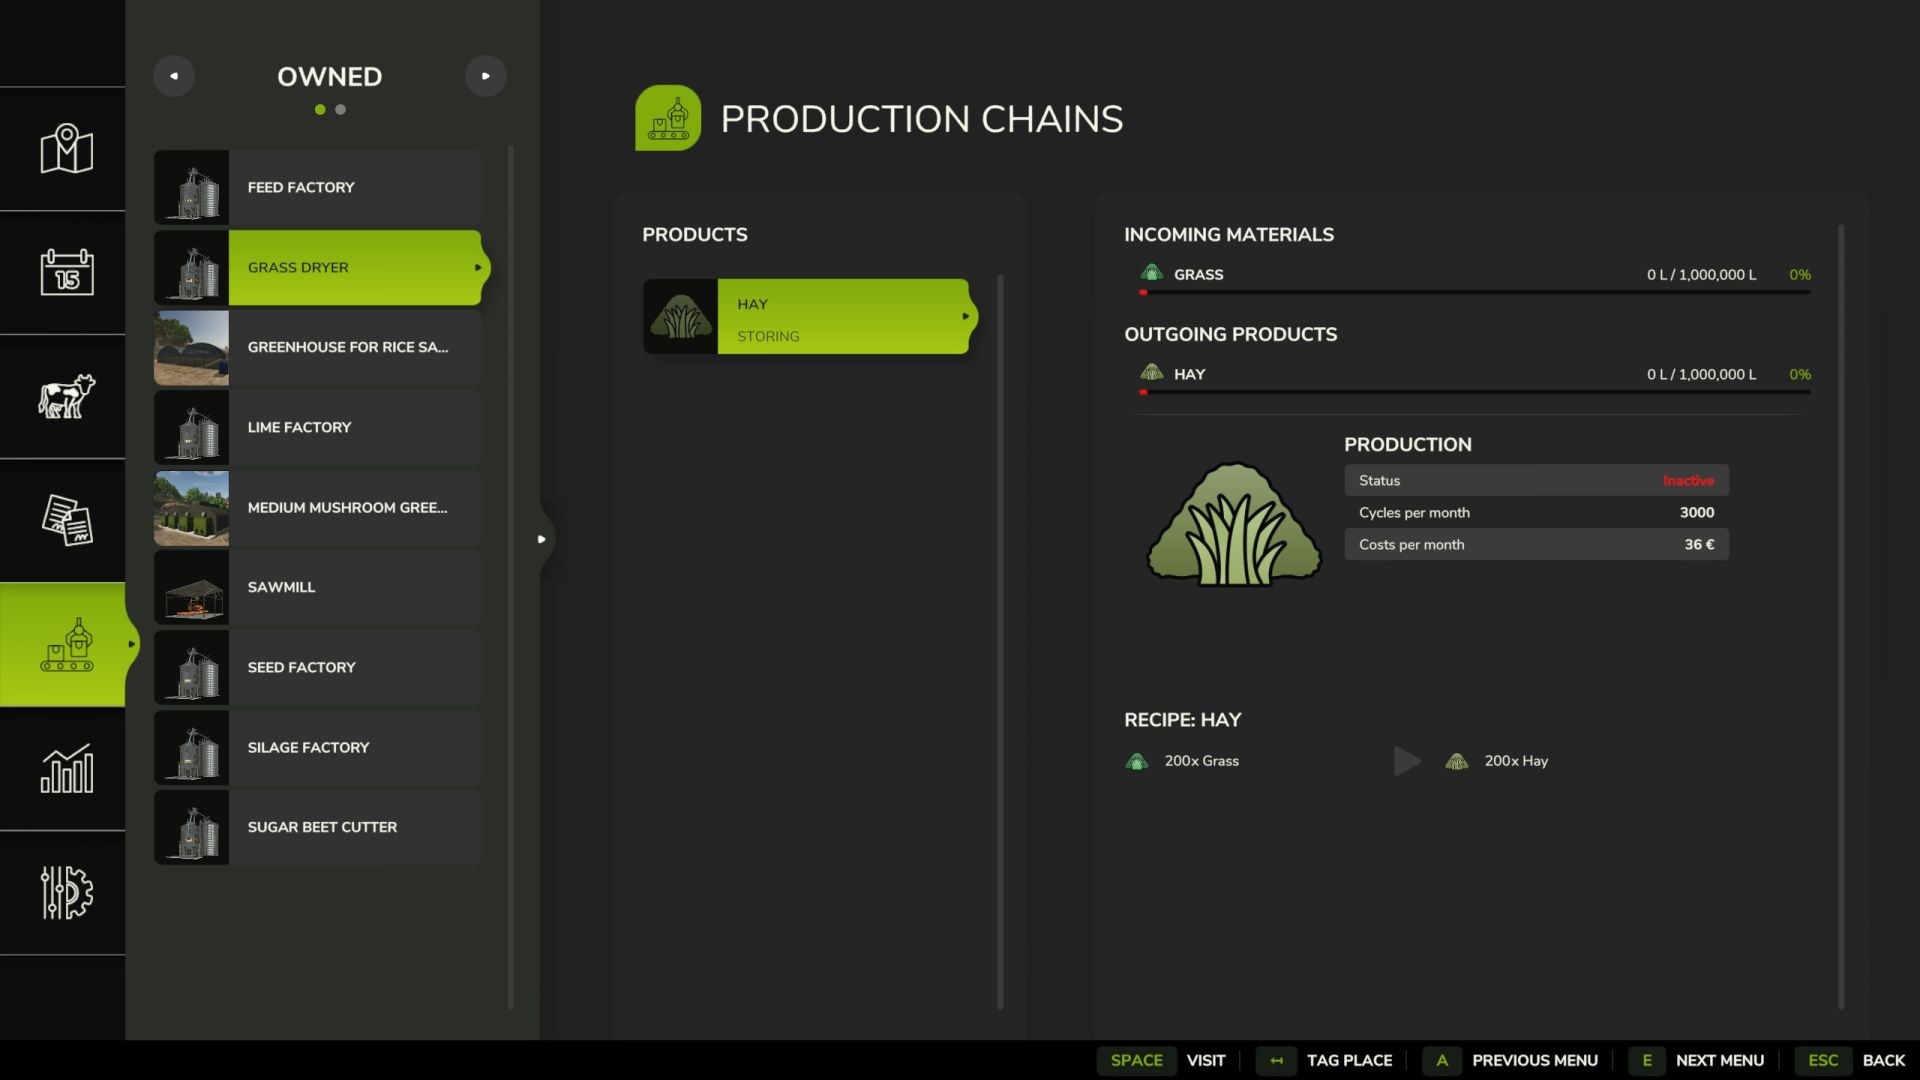Click the Next Menu button

(1696, 1060)
